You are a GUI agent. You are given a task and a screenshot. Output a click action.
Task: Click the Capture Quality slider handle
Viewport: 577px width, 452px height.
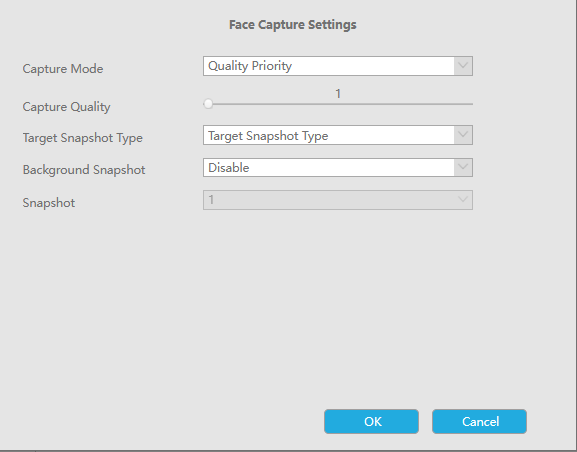[208, 104]
